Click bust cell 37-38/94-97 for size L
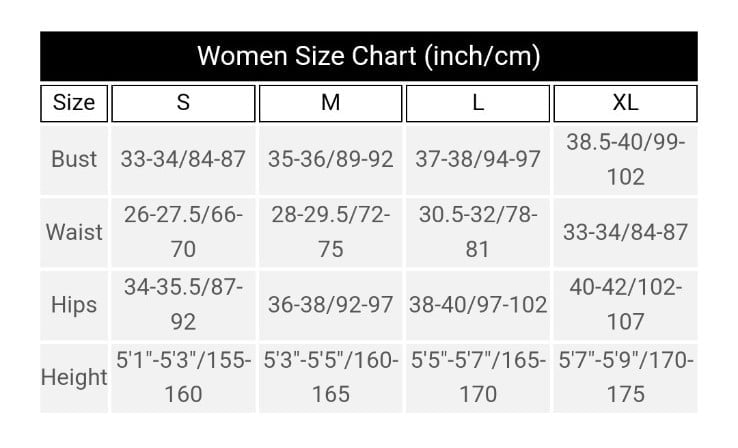This screenshot has width=738, height=448. 478,160
